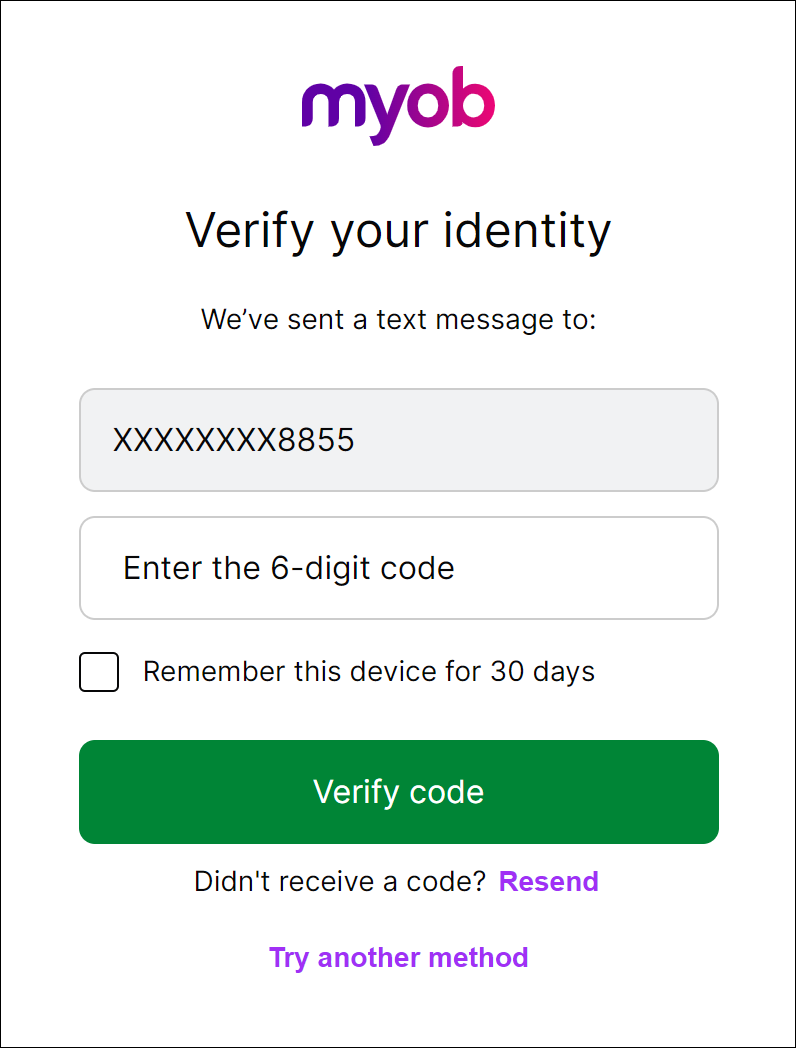Switch verification via 'Try another method'
796x1048 pixels.
[x=398, y=958]
